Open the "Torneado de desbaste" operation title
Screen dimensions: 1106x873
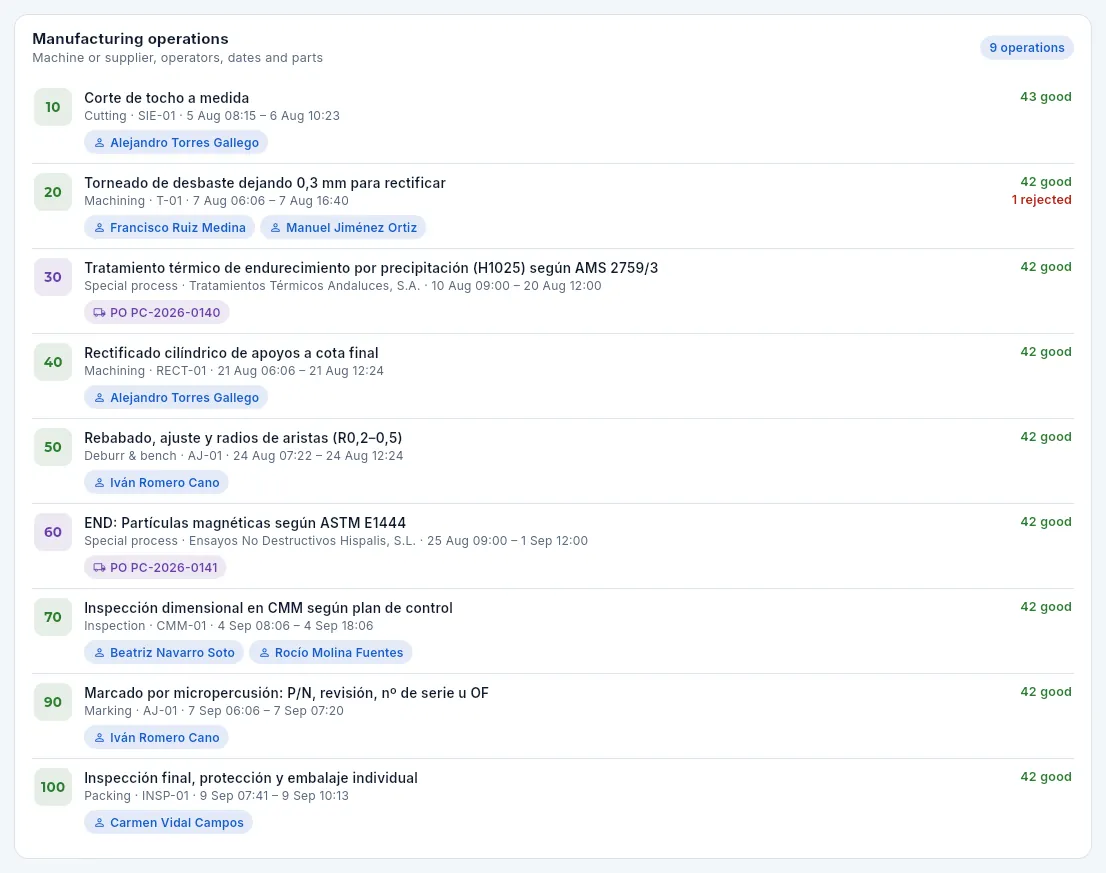[x=265, y=183]
